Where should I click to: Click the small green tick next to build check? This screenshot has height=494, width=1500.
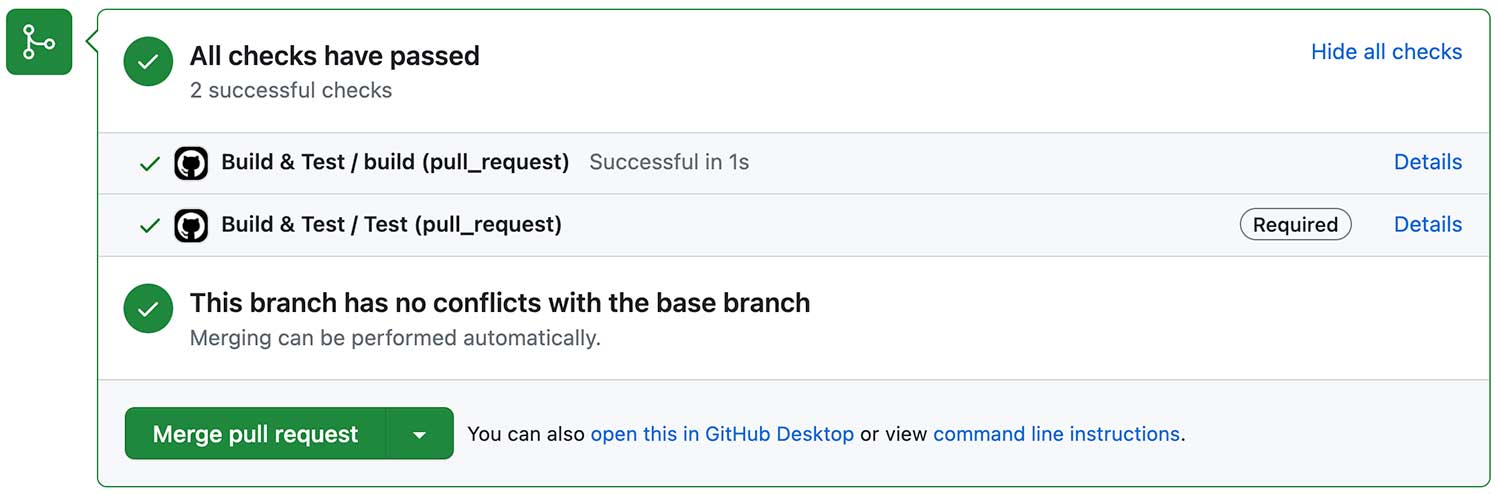pos(150,164)
